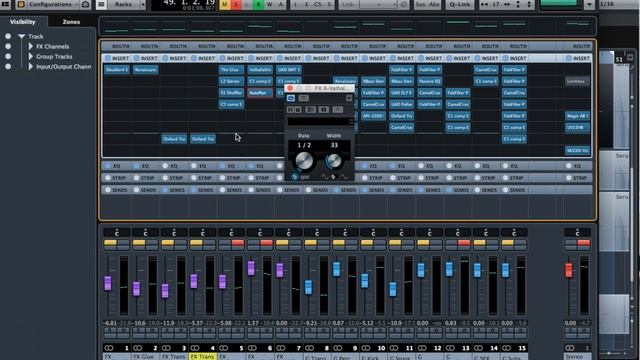Click the channel 1 pan display
The width and height of the screenshot is (640, 360).
(117, 233)
